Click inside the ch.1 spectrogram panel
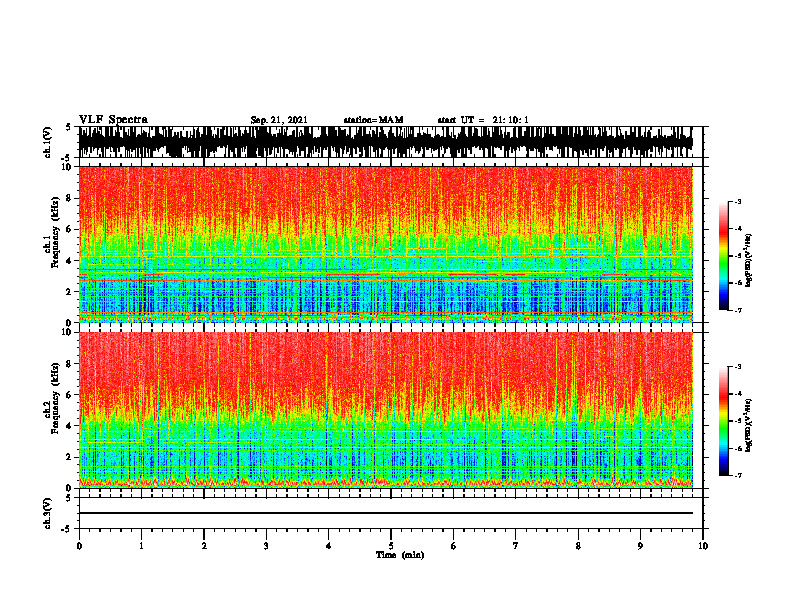 385,244
